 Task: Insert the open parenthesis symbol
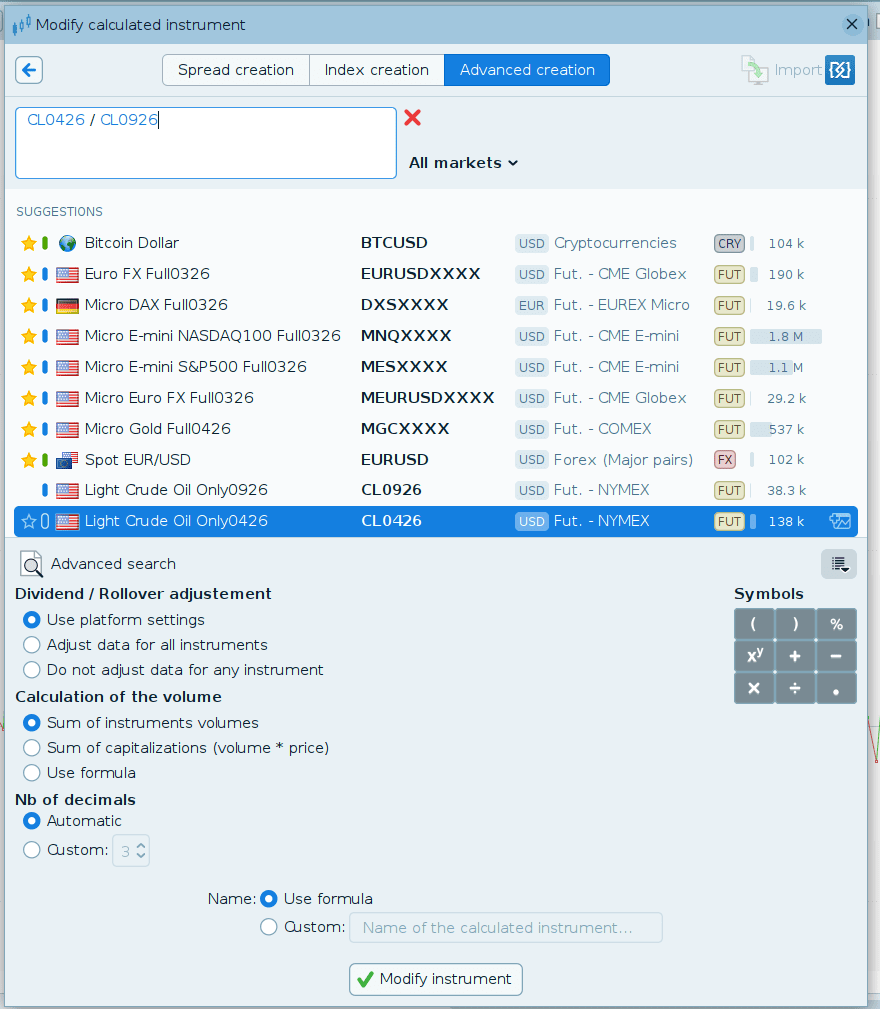pyautogui.click(x=754, y=624)
